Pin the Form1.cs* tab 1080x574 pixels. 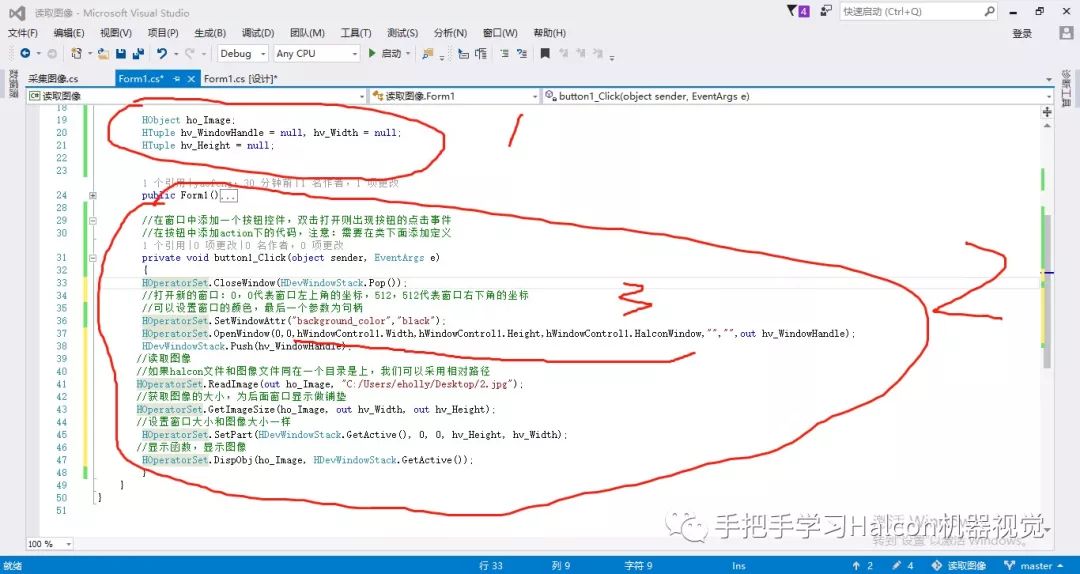tap(176, 79)
